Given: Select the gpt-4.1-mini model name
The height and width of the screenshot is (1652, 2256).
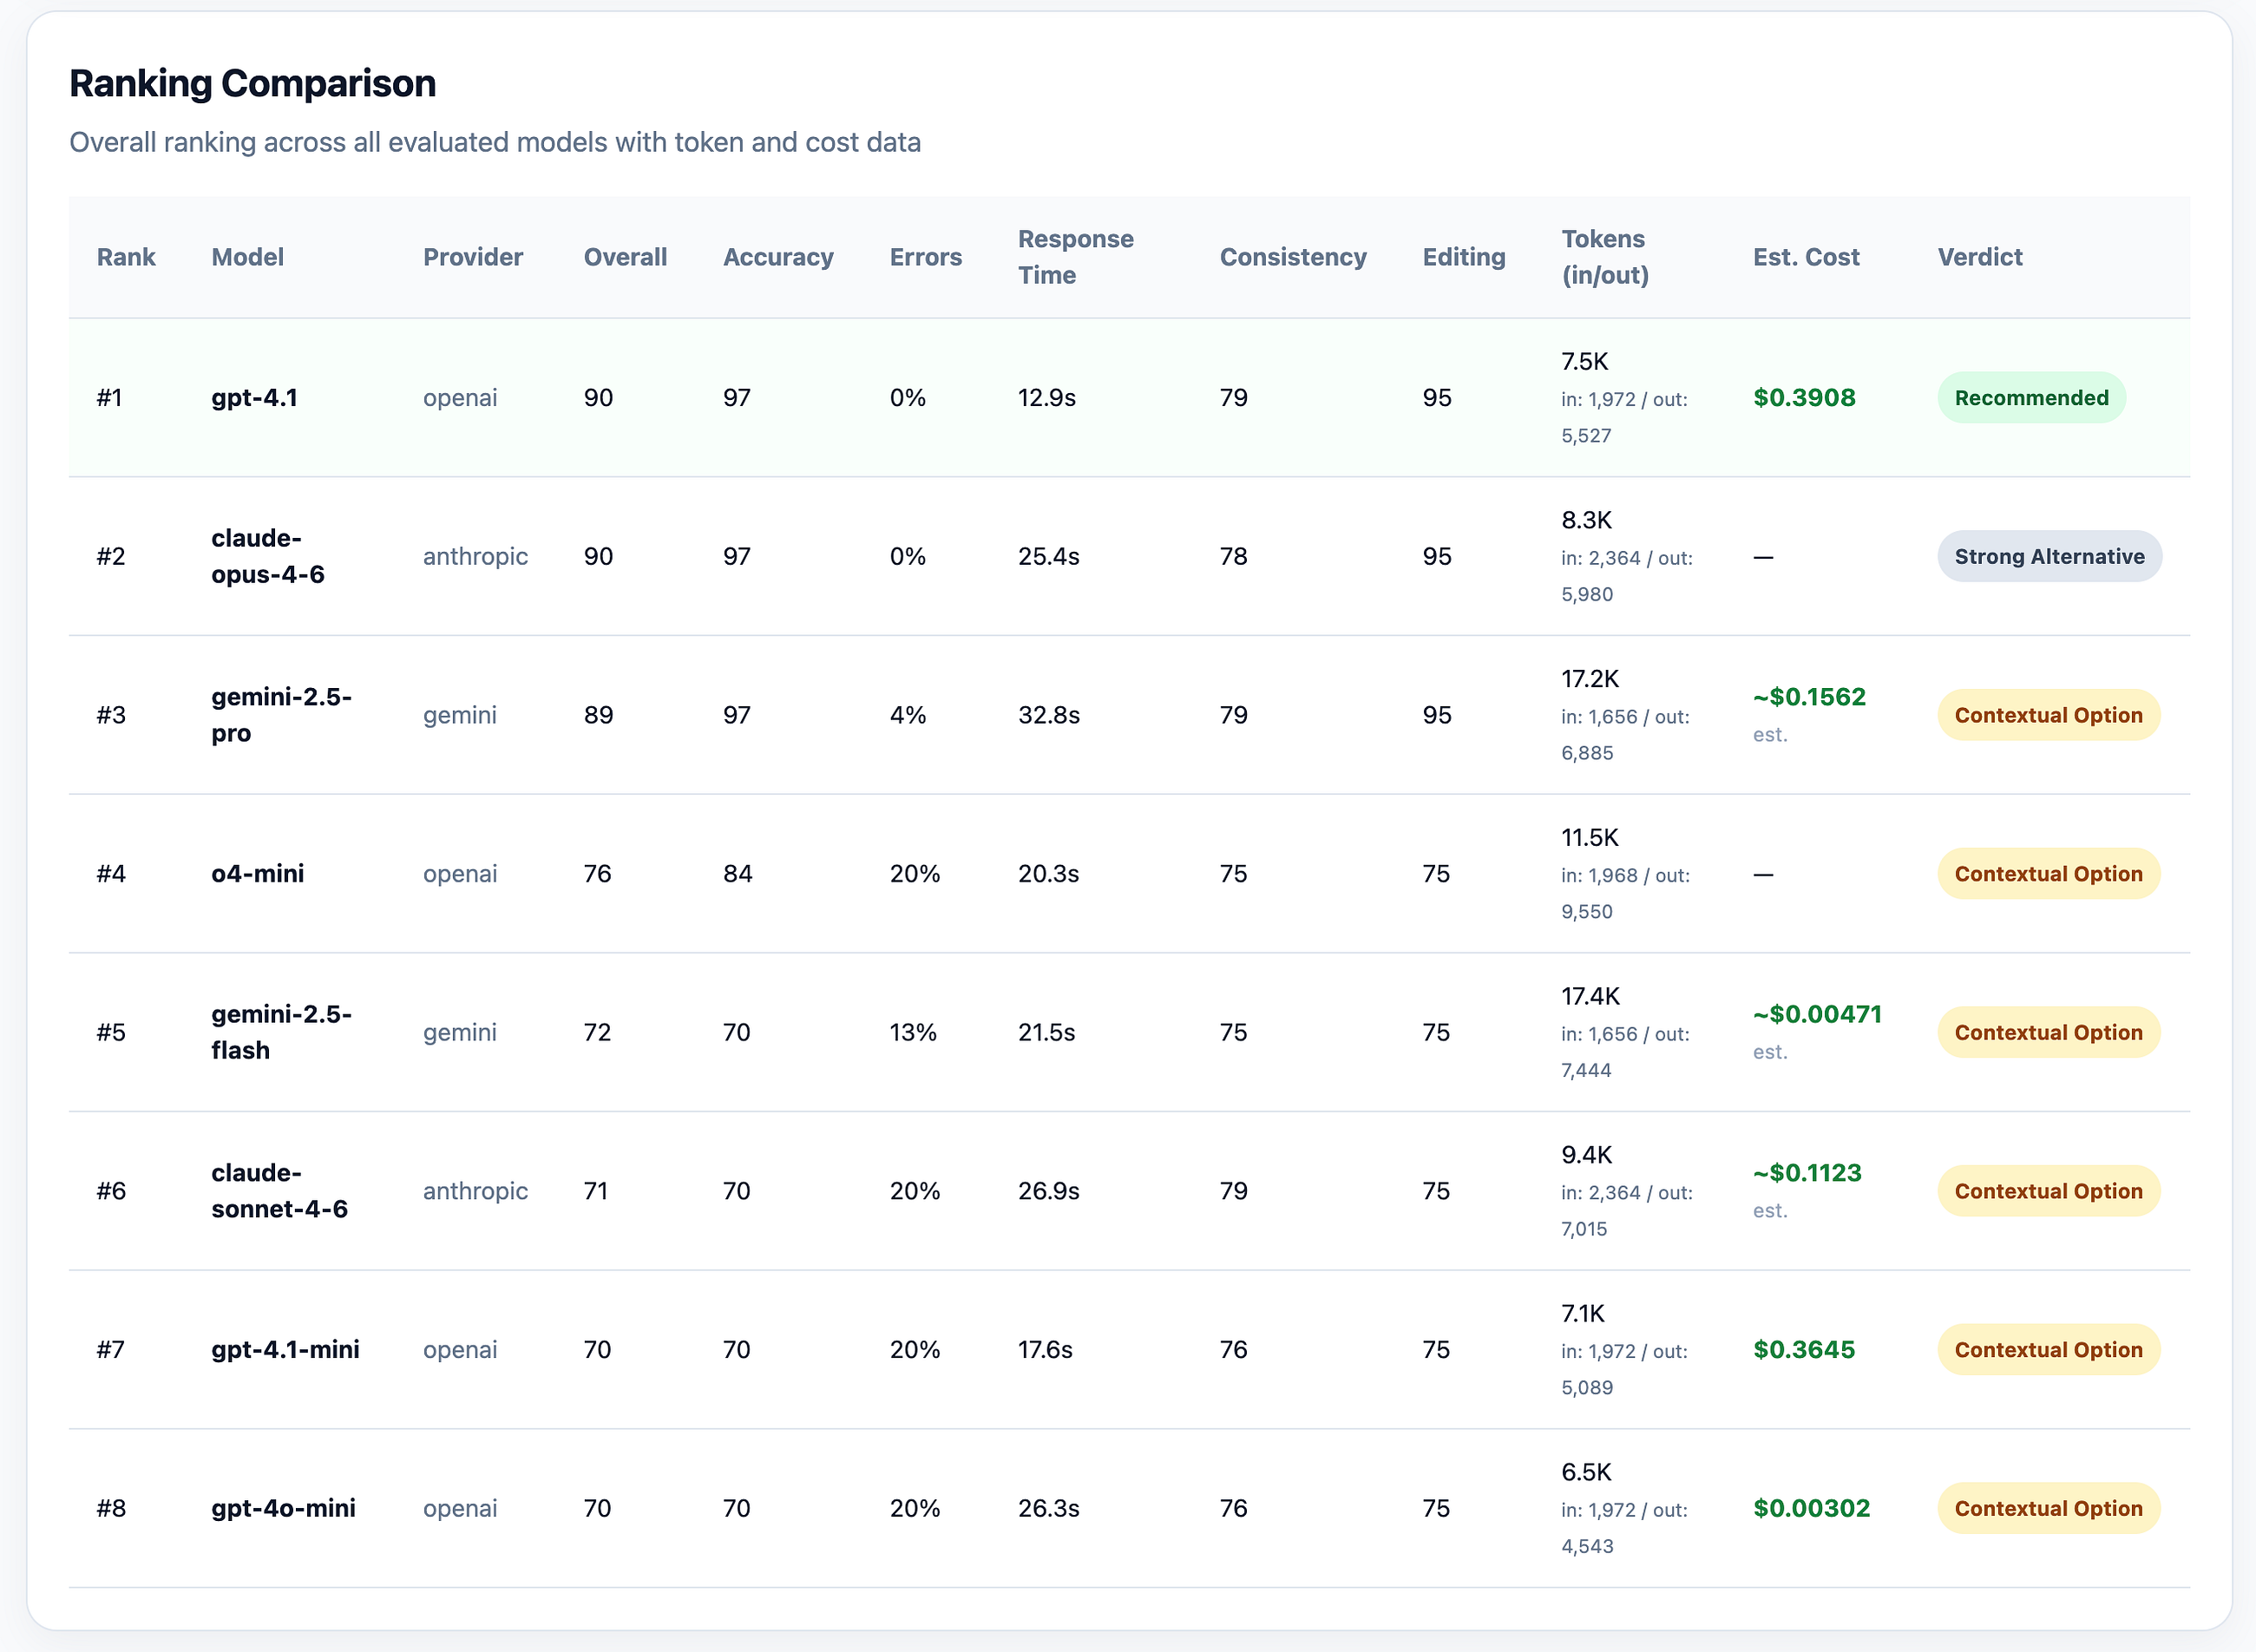Looking at the screenshot, I should (285, 1350).
